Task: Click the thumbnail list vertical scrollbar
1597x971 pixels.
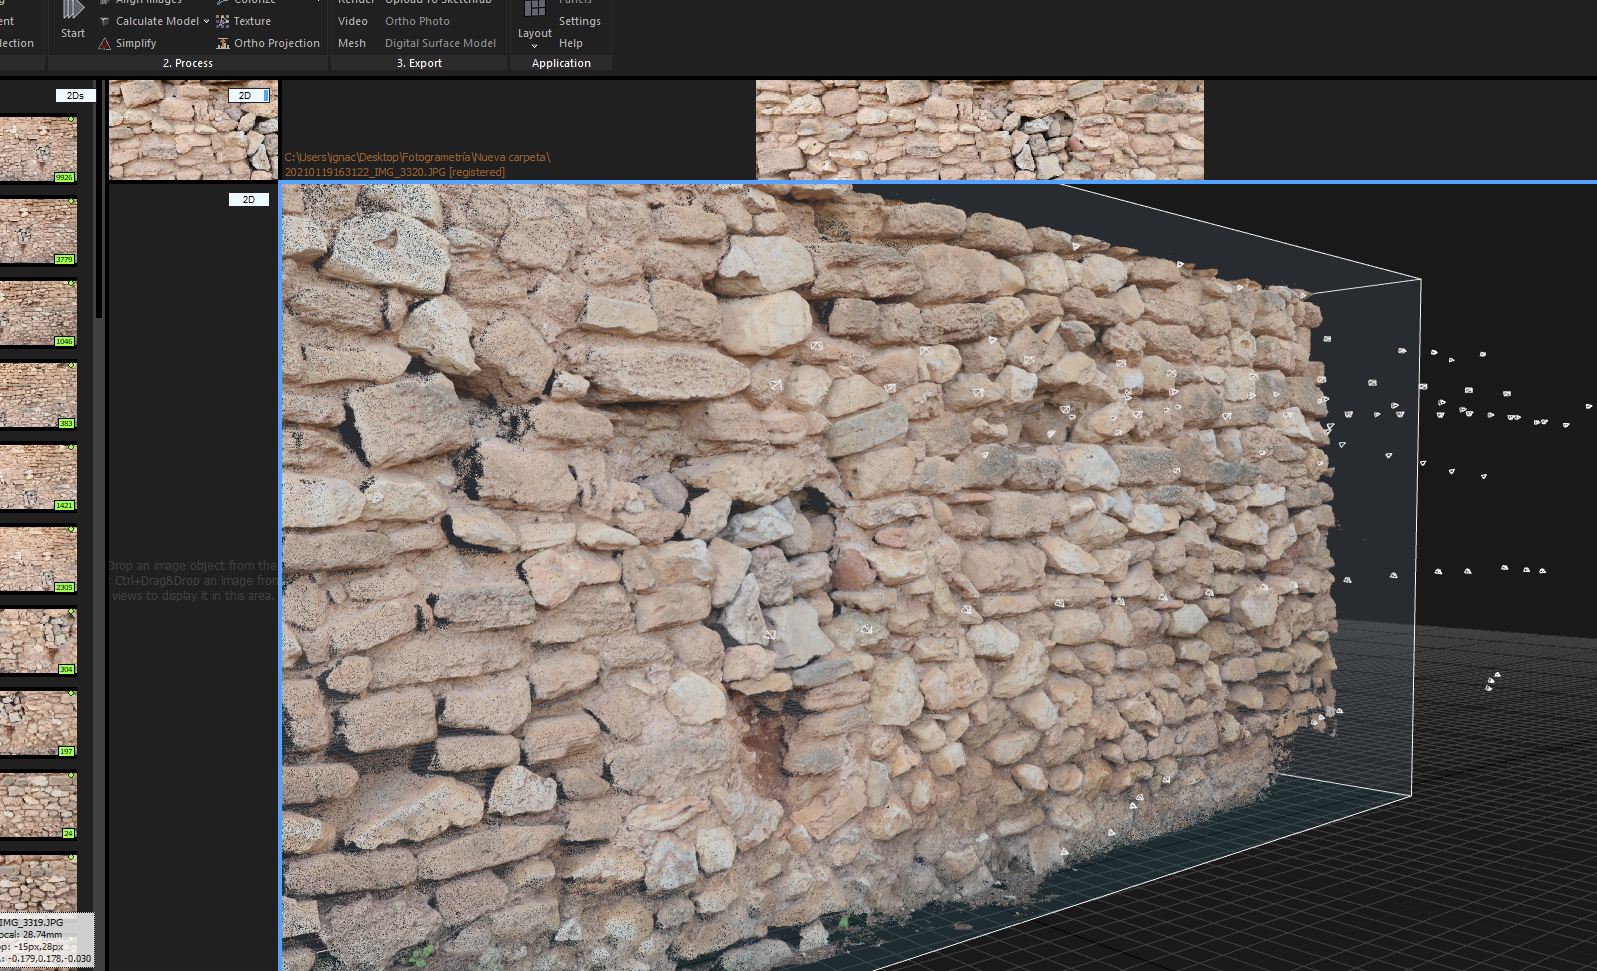Action: [x=99, y=200]
